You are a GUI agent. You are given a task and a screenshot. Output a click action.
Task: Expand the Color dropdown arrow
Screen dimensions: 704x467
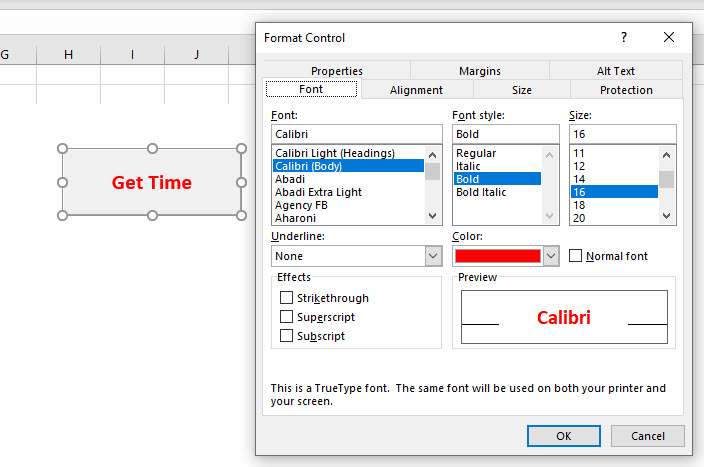click(x=550, y=256)
